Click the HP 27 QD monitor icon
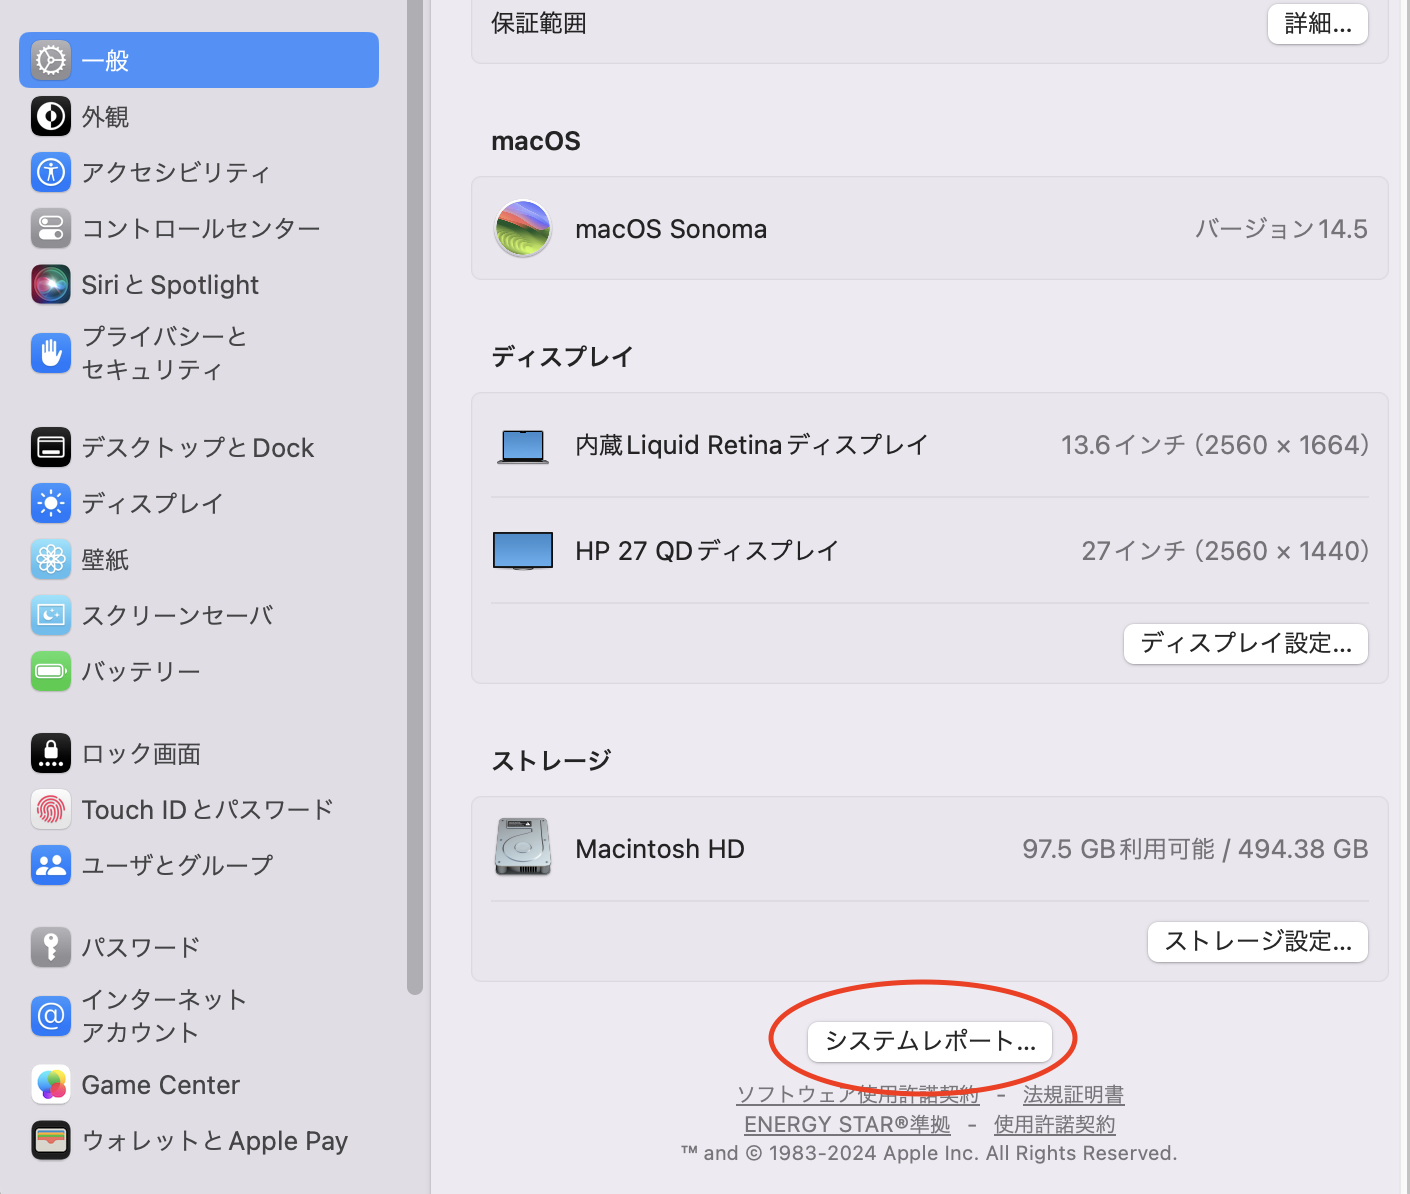 tap(523, 551)
